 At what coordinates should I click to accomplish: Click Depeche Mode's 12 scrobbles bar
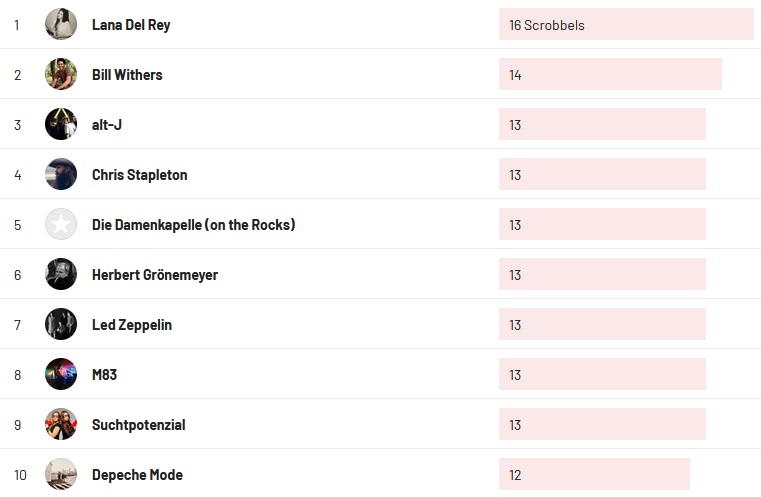tap(594, 475)
